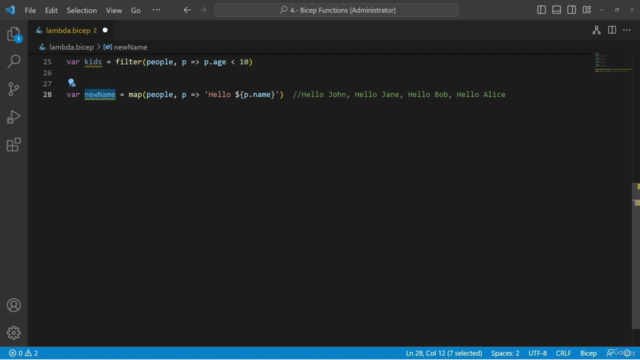Change indentation via Spaces: 2

click(x=505, y=353)
